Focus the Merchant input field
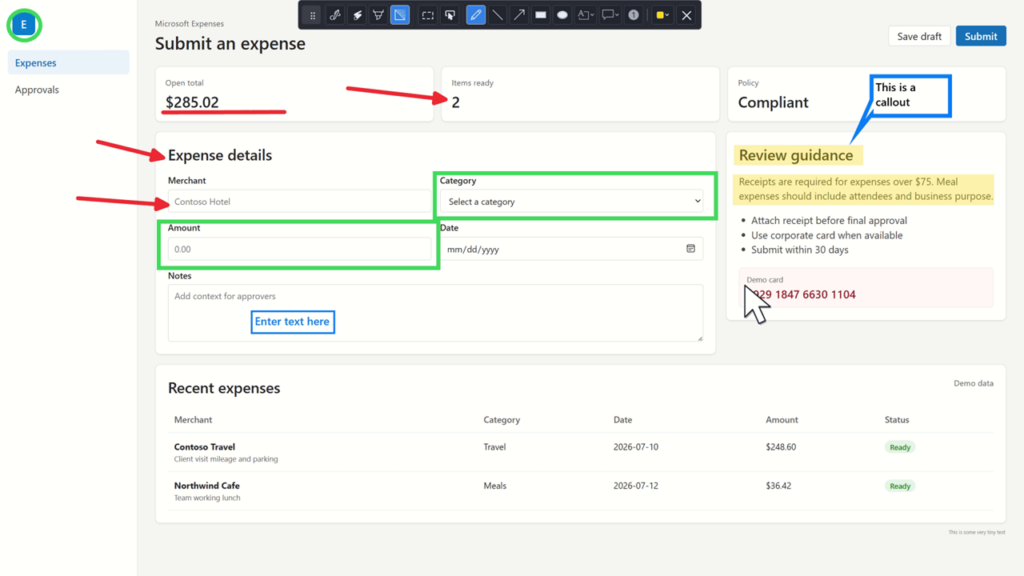 [299, 201]
